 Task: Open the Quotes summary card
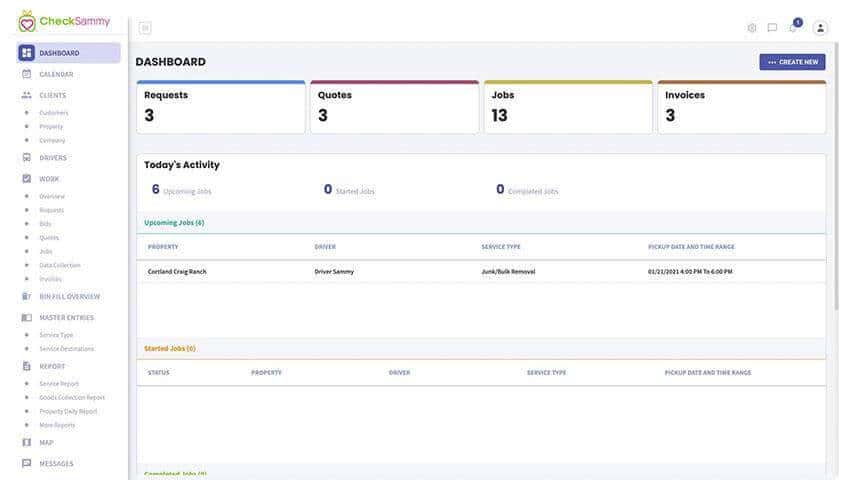pos(395,107)
